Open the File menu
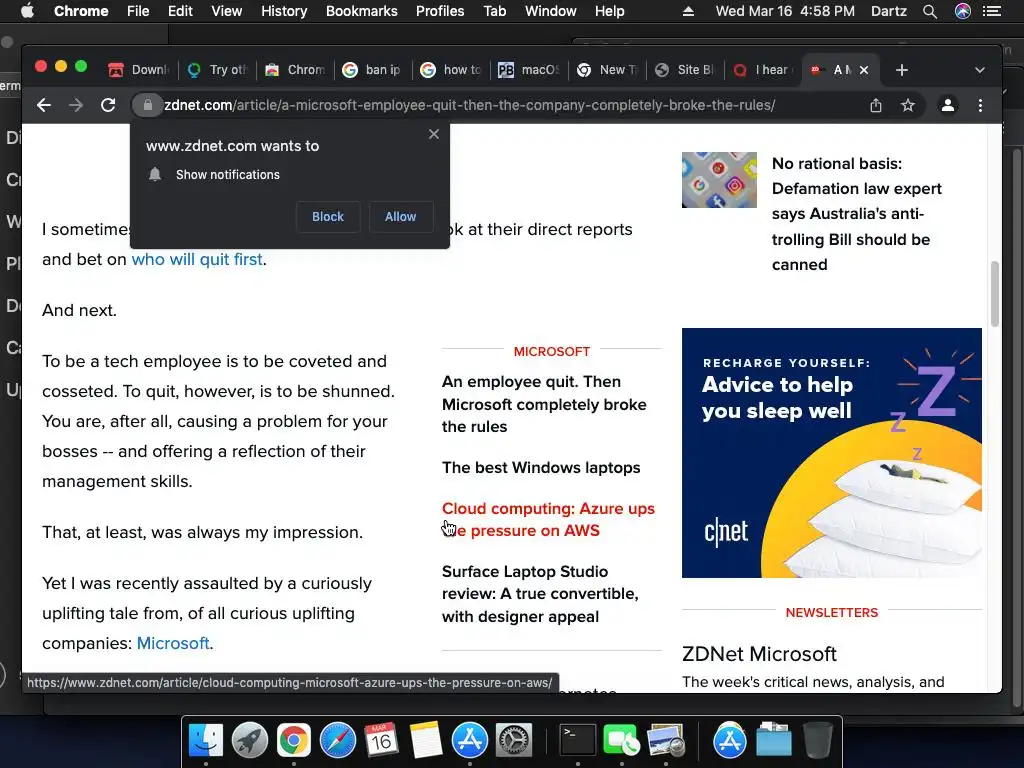 [x=138, y=11]
